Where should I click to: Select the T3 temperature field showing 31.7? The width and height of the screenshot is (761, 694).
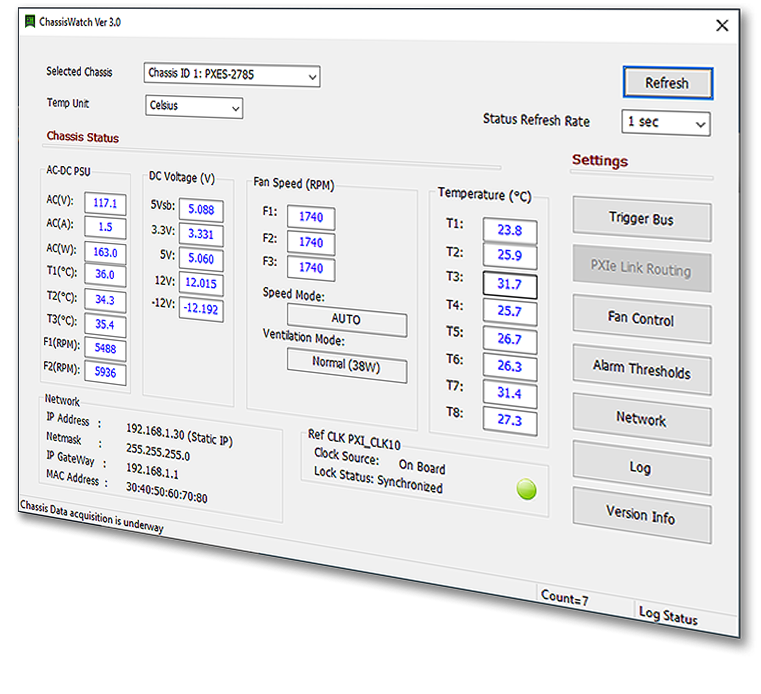(509, 285)
